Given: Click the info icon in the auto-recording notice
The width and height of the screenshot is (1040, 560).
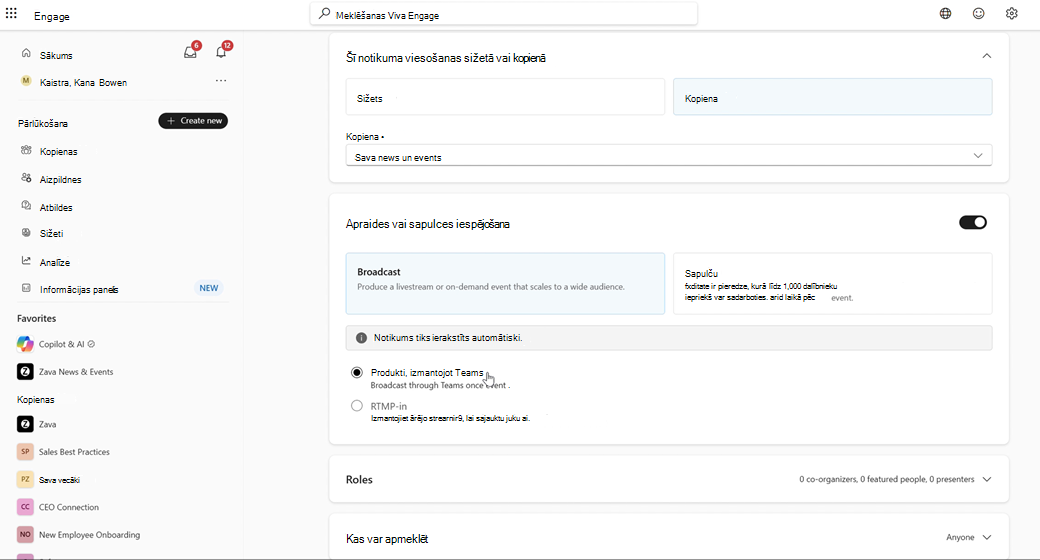Looking at the screenshot, I should pyautogui.click(x=361, y=338).
